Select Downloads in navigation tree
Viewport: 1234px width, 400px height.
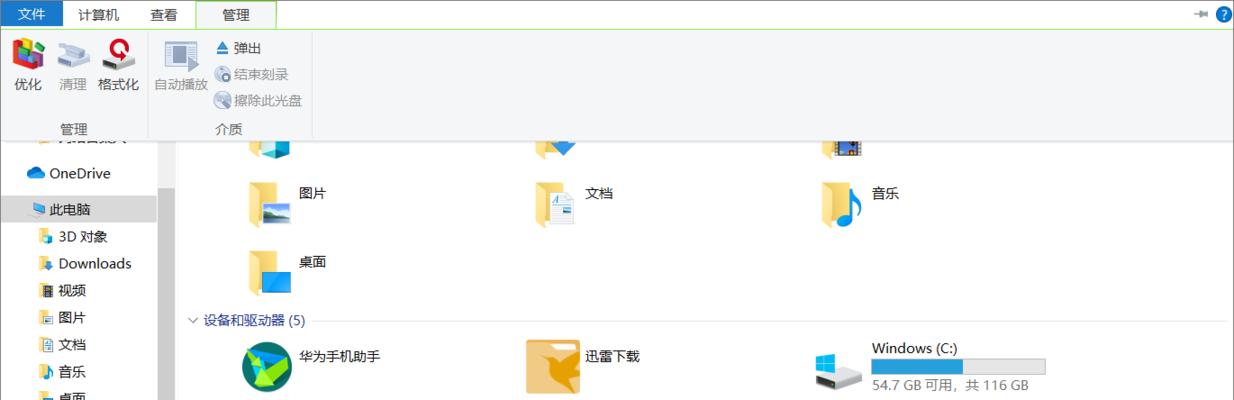(x=95, y=263)
